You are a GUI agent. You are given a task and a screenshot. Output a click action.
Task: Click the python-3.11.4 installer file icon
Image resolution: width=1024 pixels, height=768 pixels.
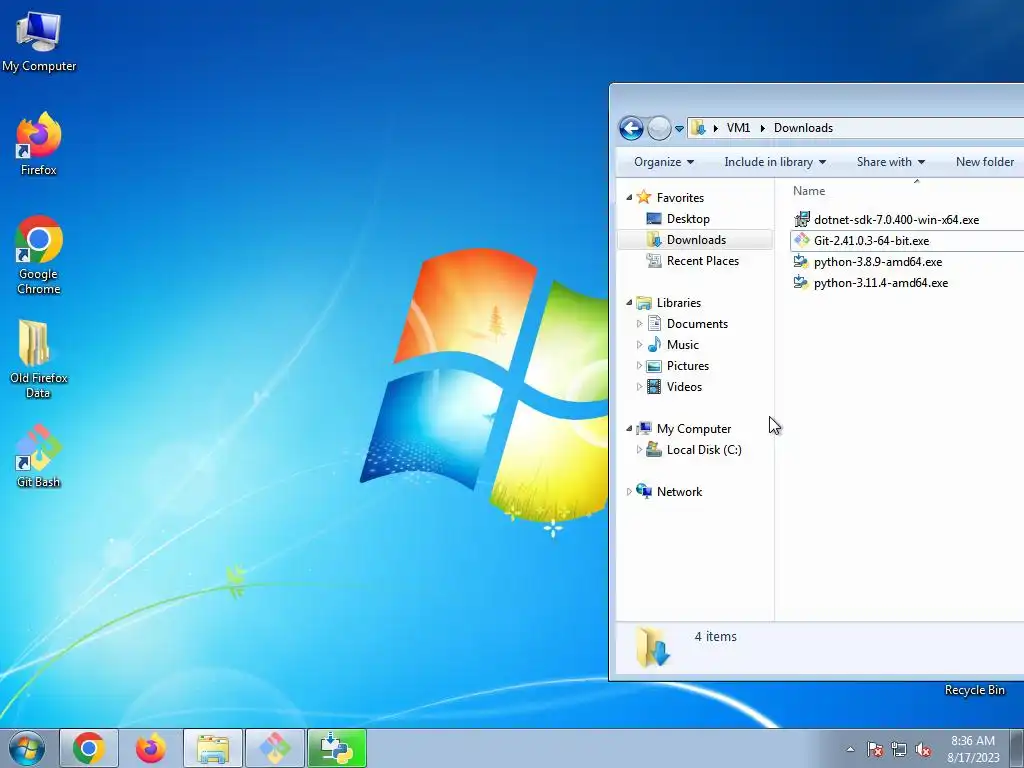(801, 282)
